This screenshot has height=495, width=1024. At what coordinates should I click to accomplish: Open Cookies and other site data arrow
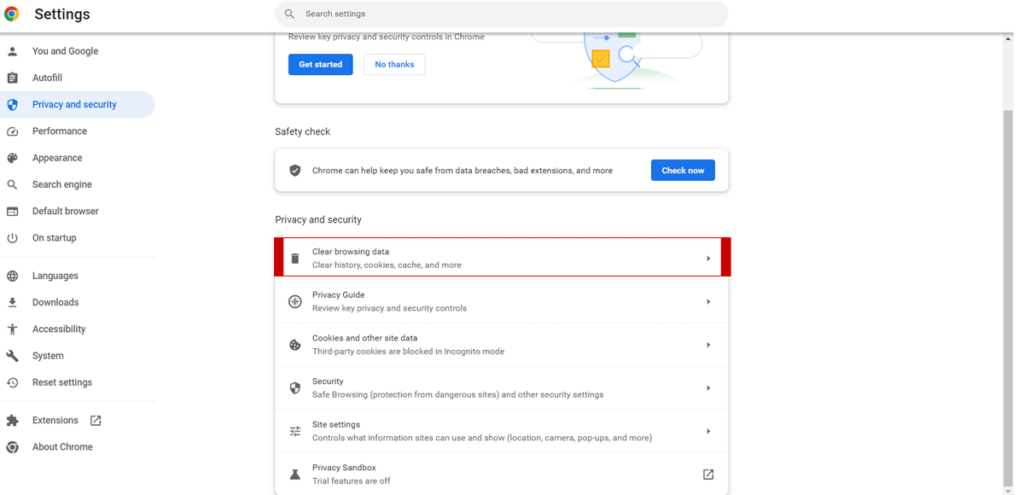708,345
